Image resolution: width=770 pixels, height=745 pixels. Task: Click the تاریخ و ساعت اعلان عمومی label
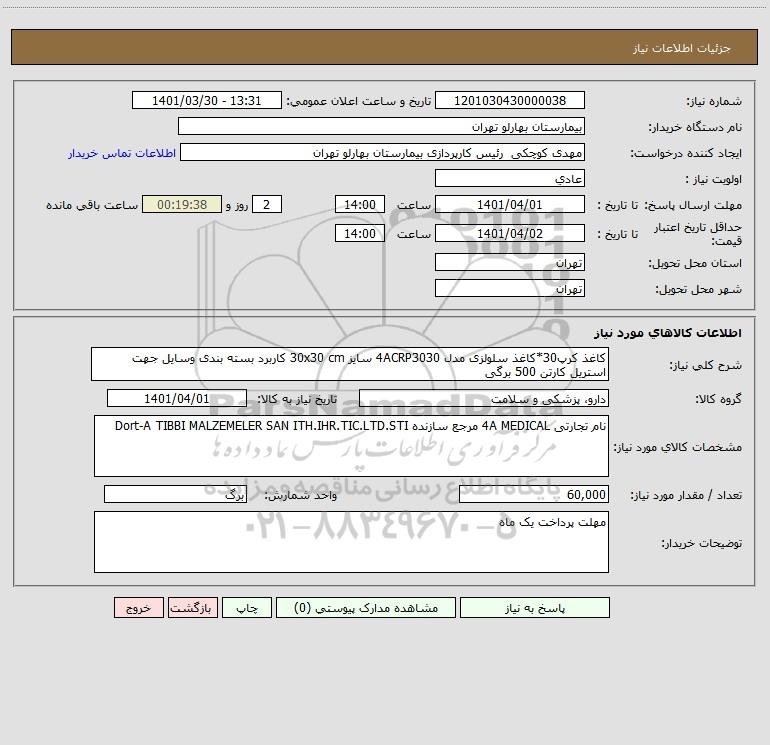(x=359, y=101)
